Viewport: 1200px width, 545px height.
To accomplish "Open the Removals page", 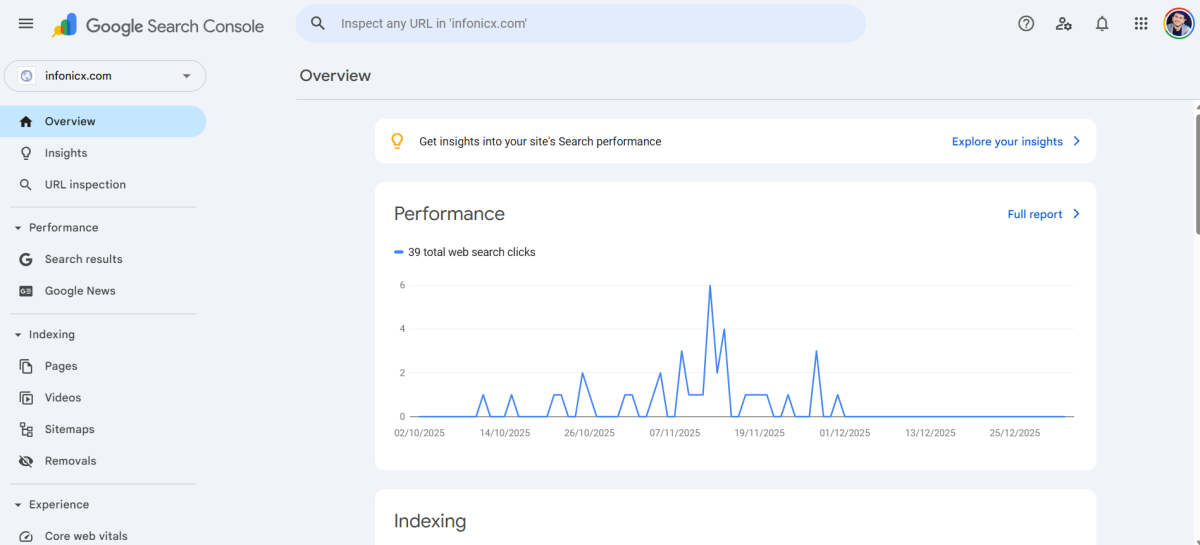I will [x=70, y=461].
